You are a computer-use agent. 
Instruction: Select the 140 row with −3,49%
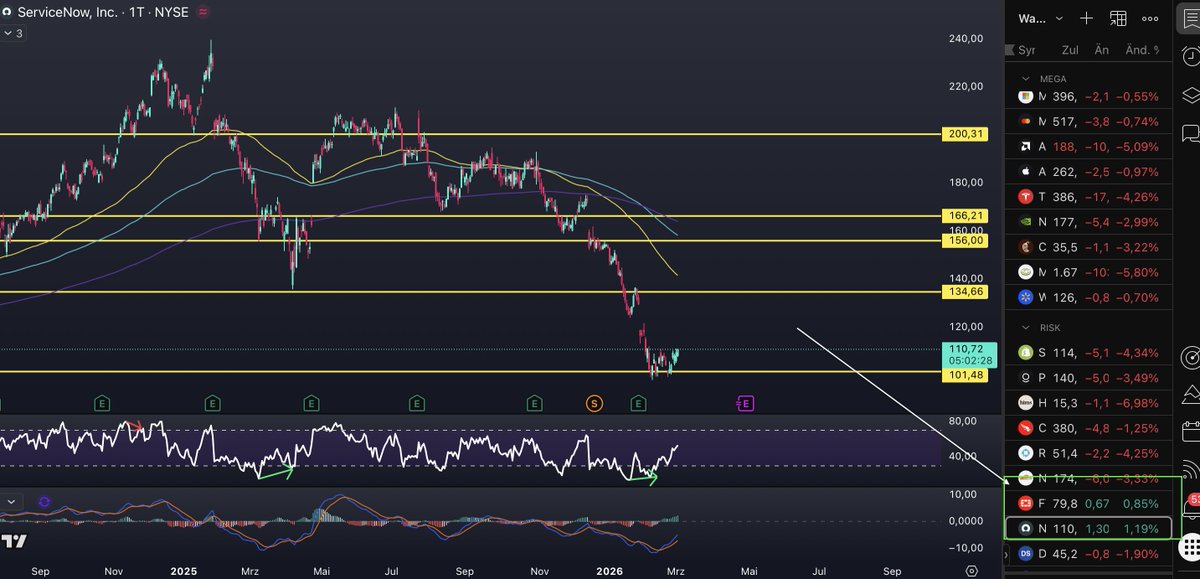pyautogui.click(x=1091, y=377)
